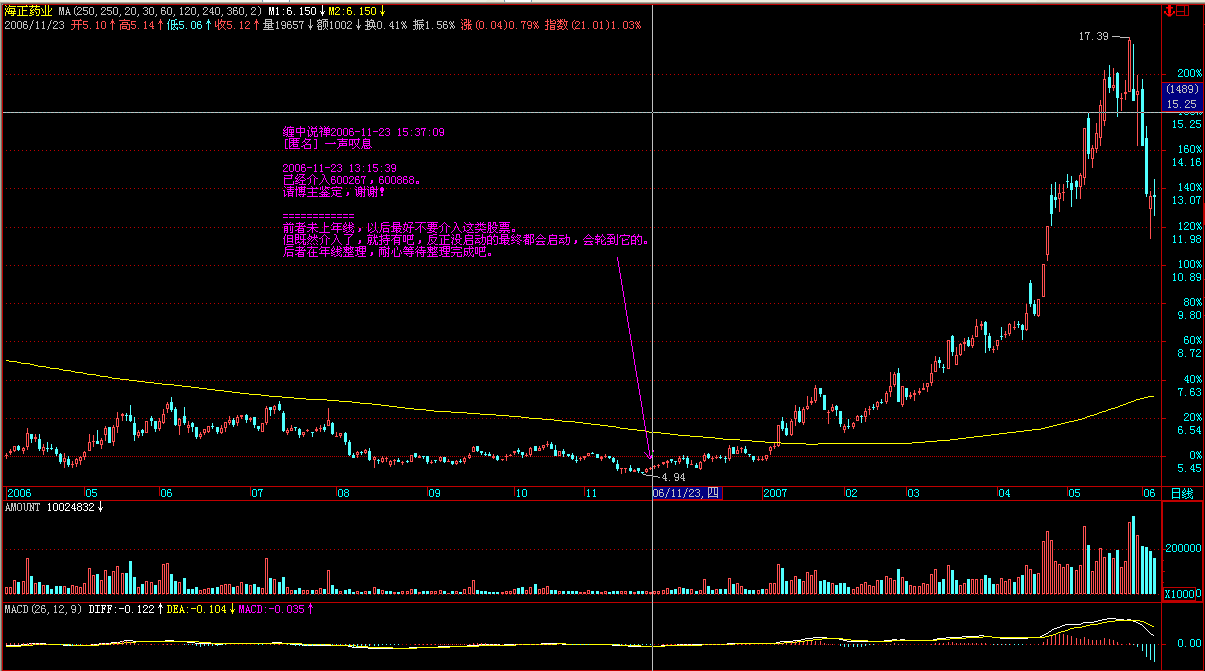
Task: Click the red anchor icon at top right
Action: 1170,11
